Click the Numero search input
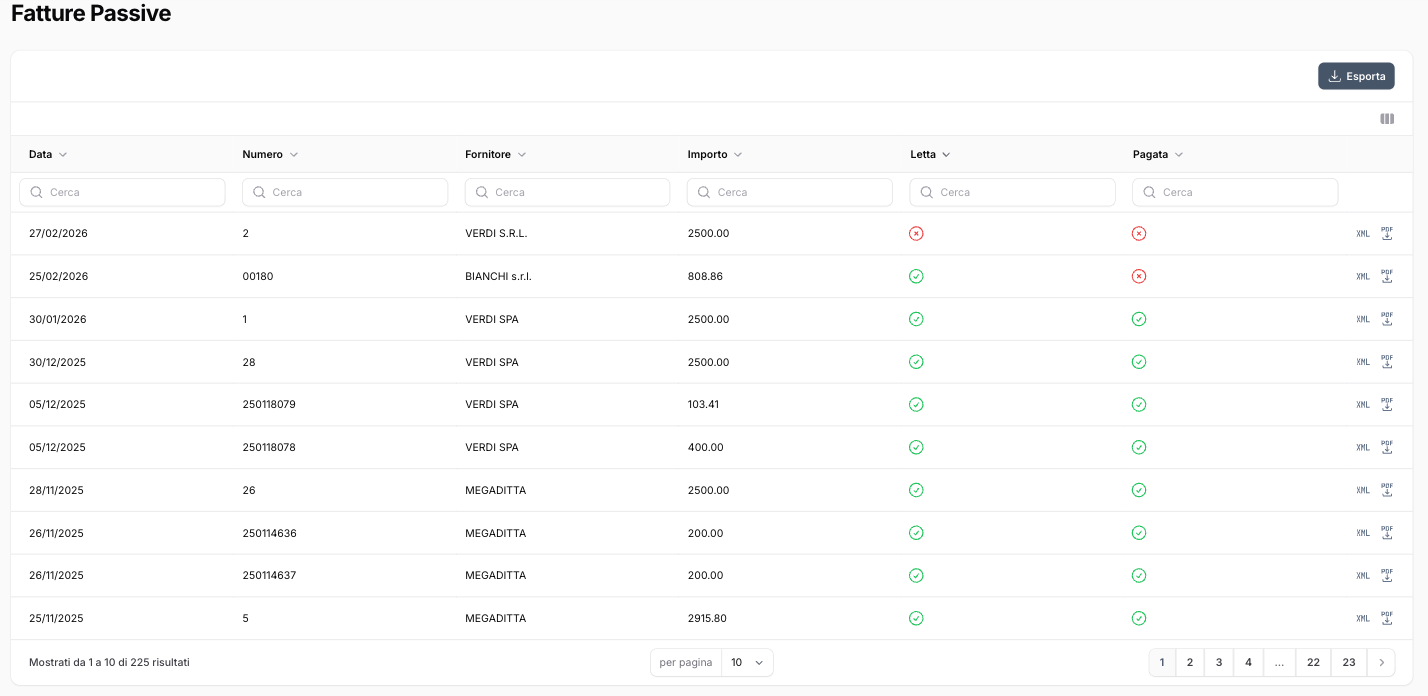 [x=345, y=192]
